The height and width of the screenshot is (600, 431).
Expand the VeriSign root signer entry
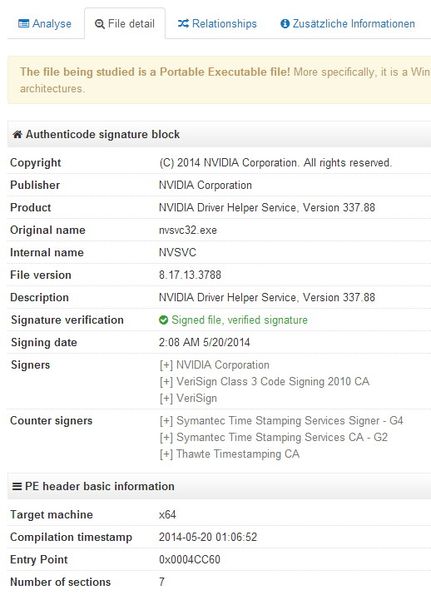pyautogui.click(x=166, y=398)
